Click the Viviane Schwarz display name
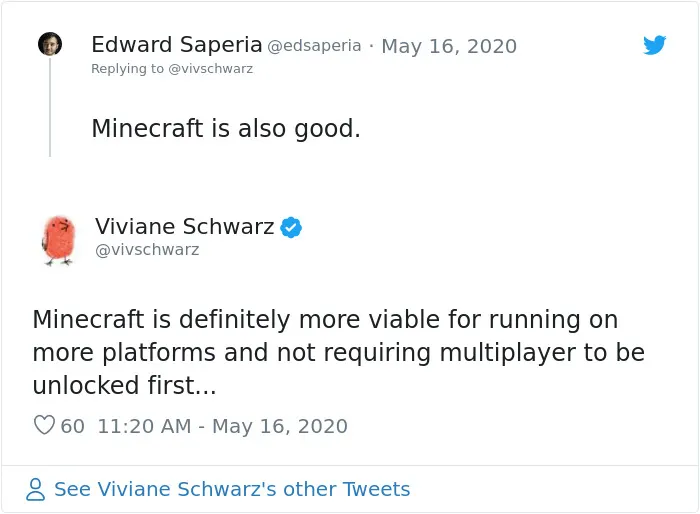The width and height of the screenshot is (700, 514). coord(184,226)
